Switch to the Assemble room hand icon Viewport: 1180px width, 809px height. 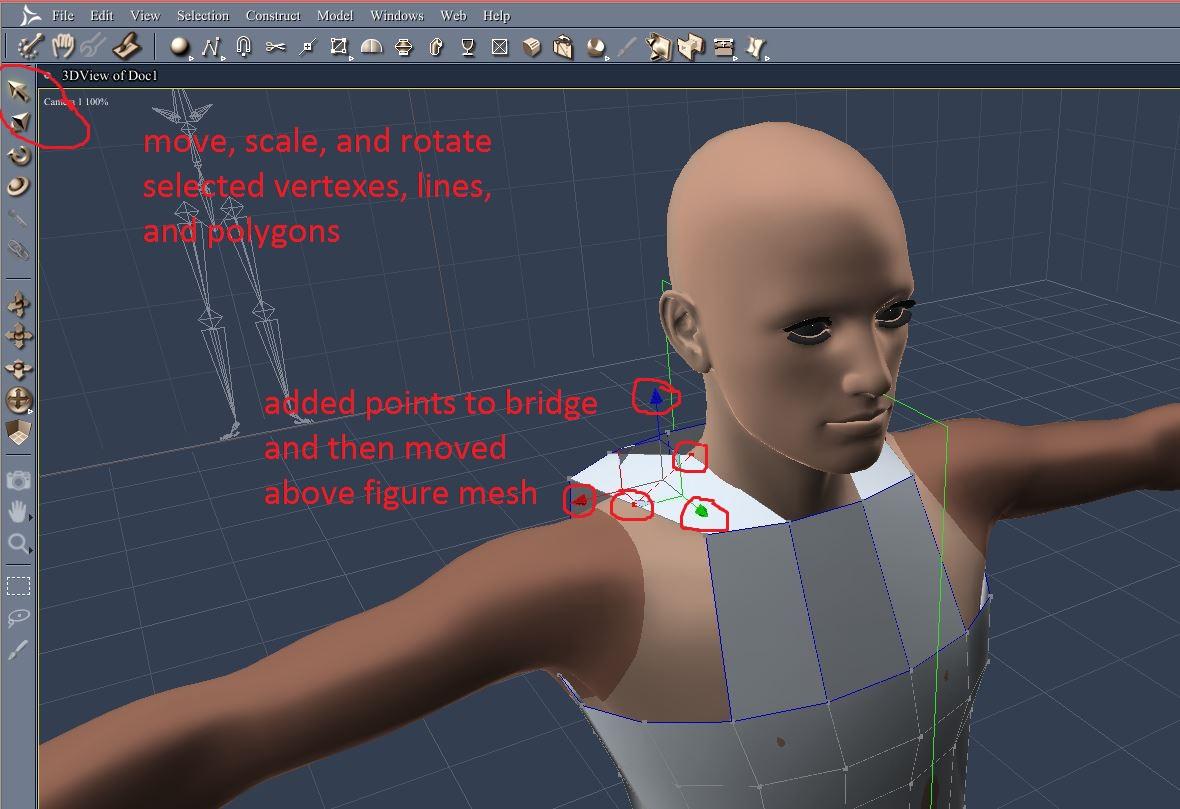click(63, 47)
